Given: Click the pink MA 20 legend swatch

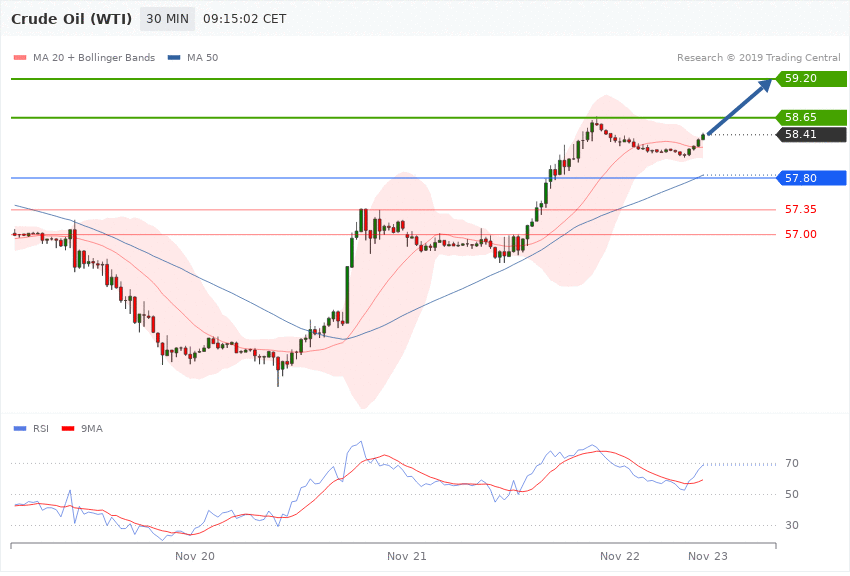Looking at the screenshot, I should tap(20, 57).
